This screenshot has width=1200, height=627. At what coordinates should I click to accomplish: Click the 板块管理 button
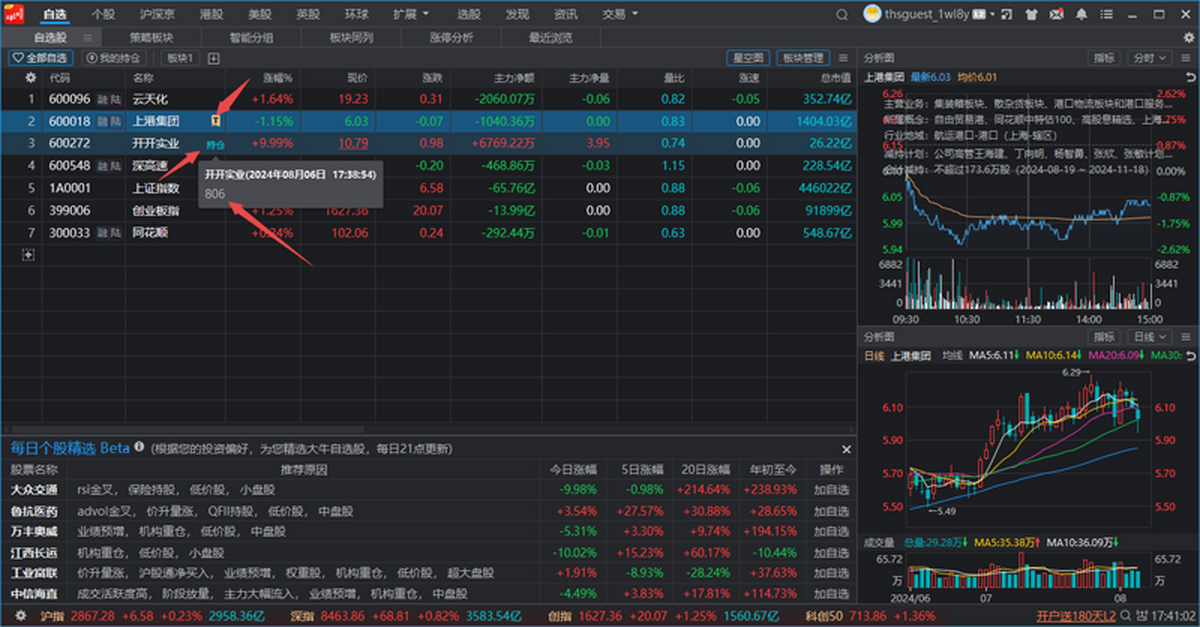(804, 58)
